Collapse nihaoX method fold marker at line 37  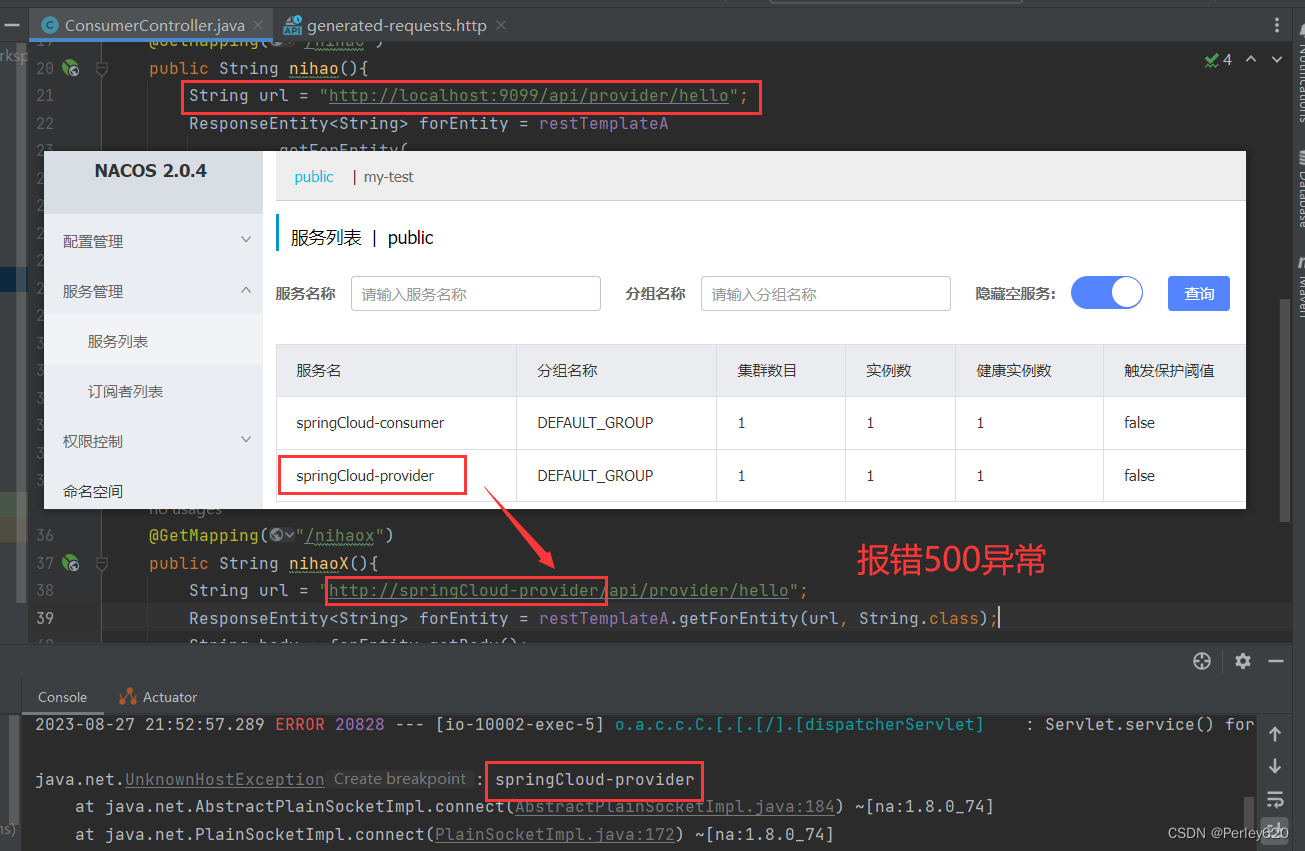(x=101, y=563)
